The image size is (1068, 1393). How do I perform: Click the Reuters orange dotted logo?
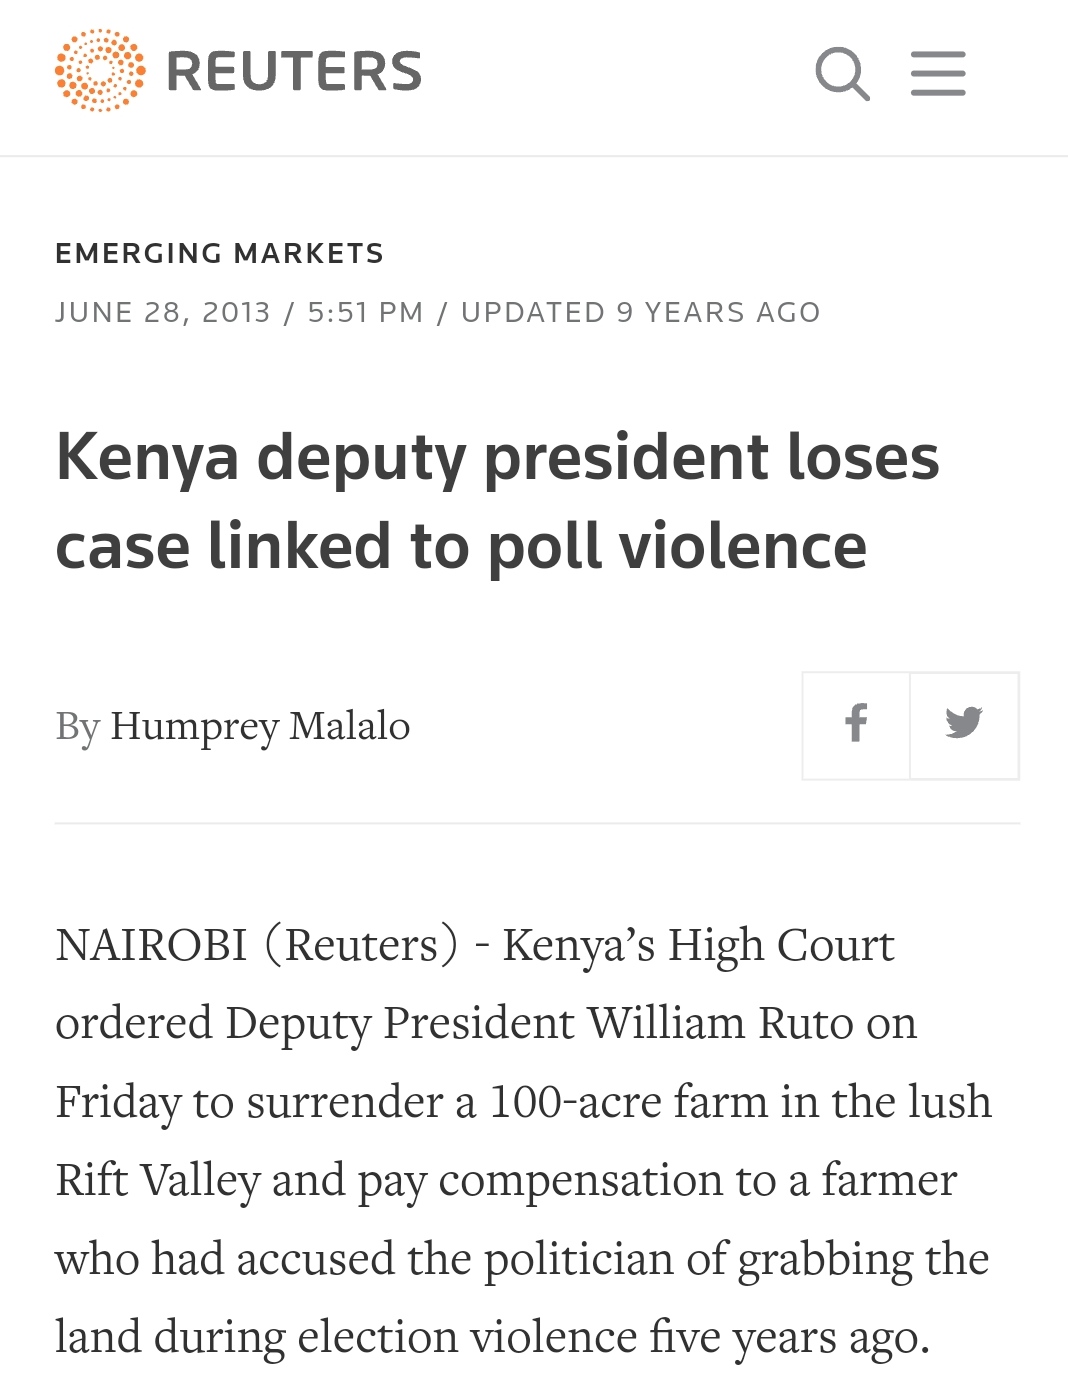point(99,71)
